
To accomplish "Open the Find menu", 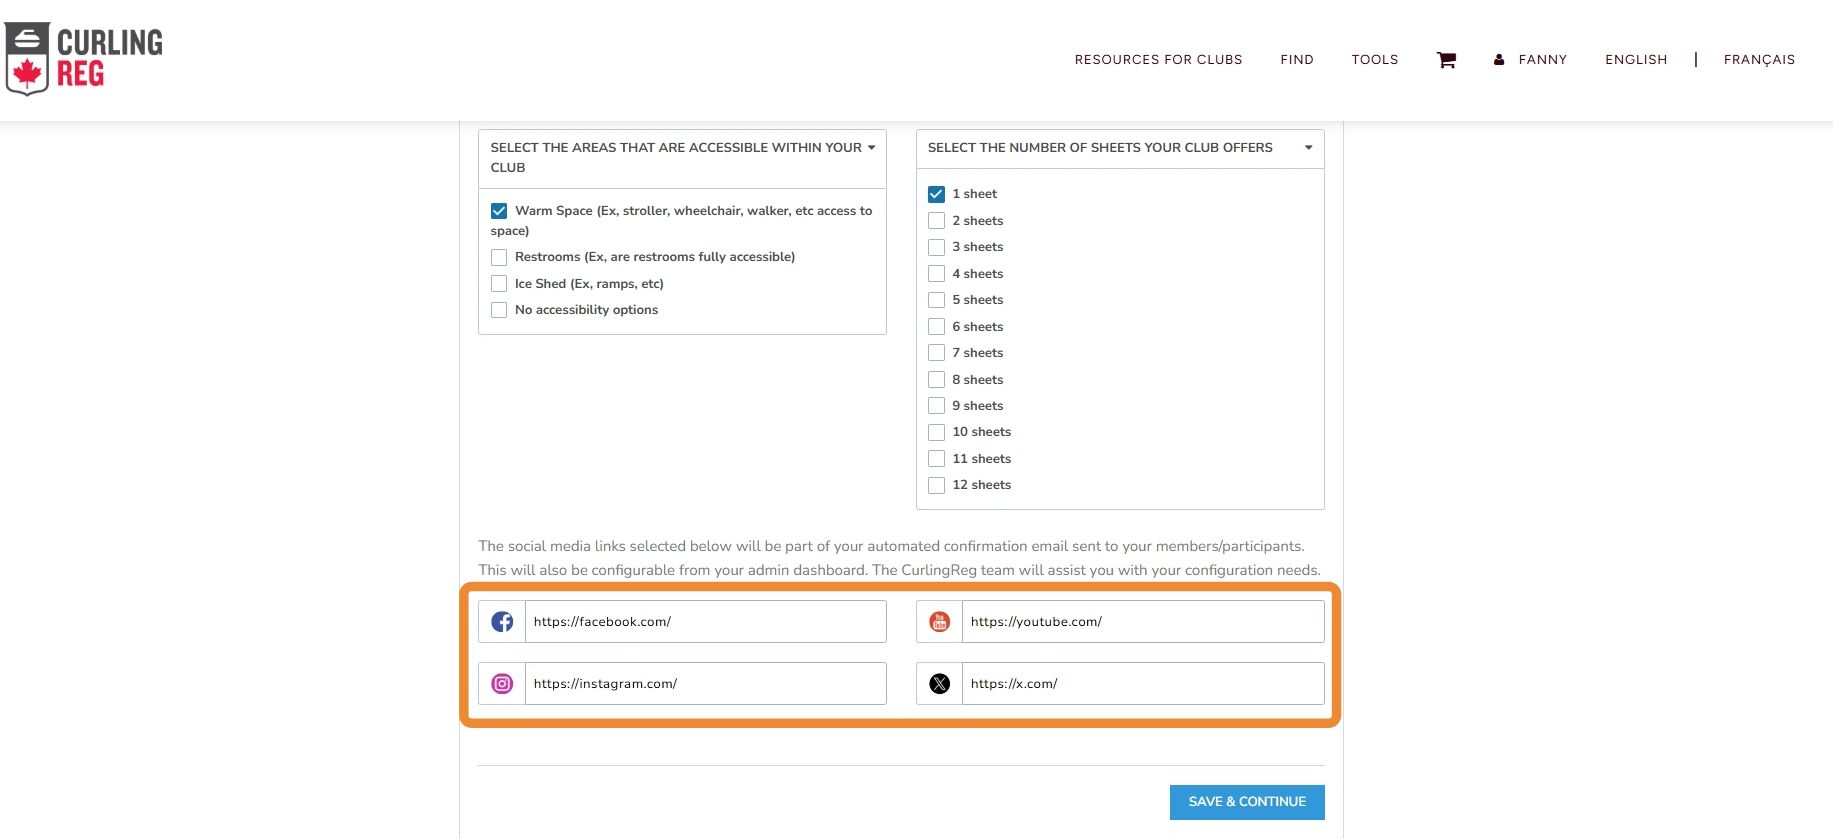I will pos(1296,60).
